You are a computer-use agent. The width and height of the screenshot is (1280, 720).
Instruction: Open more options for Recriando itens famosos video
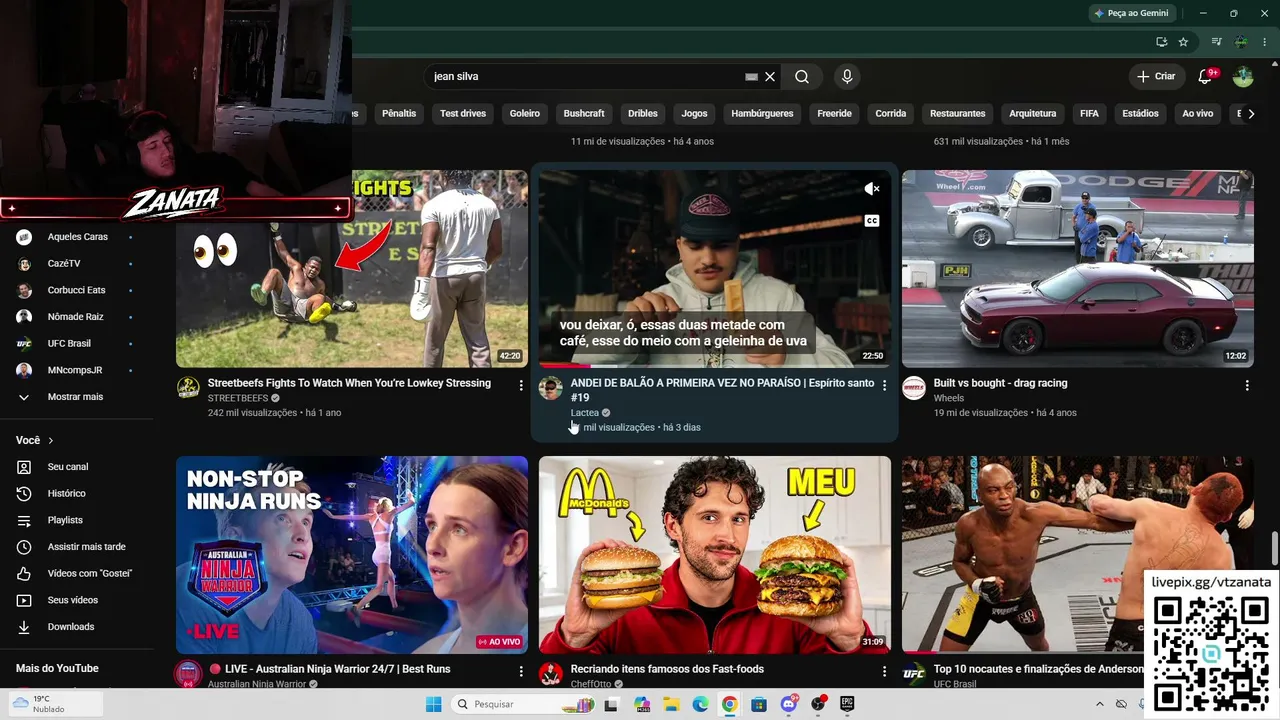click(x=884, y=671)
